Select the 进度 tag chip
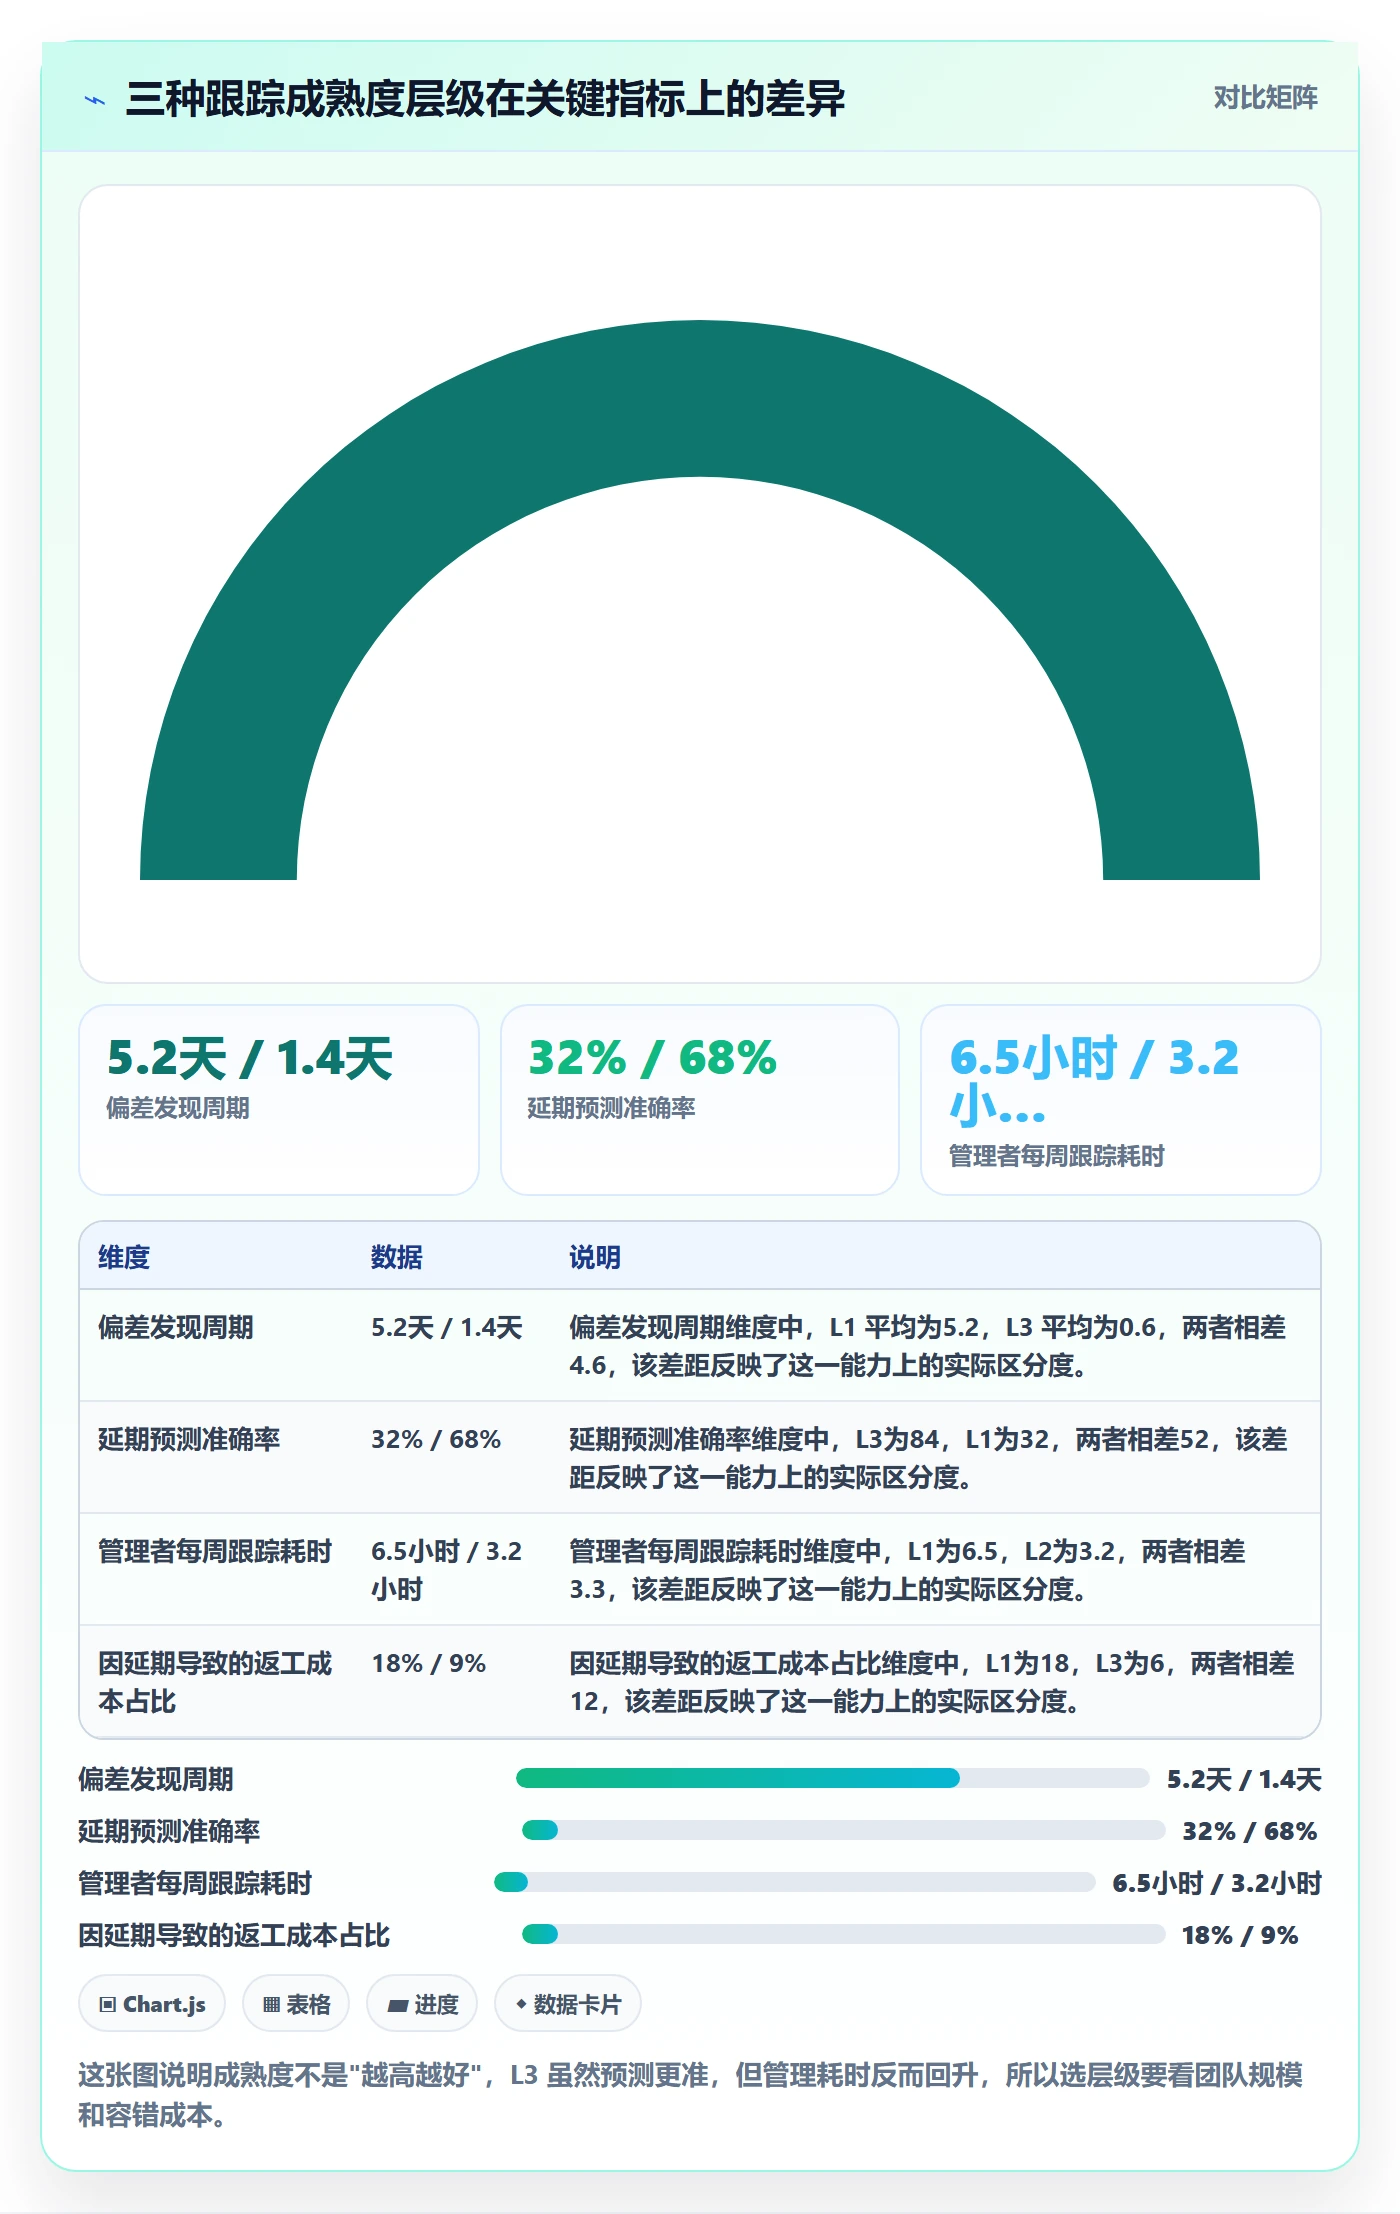 [x=422, y=2004]
